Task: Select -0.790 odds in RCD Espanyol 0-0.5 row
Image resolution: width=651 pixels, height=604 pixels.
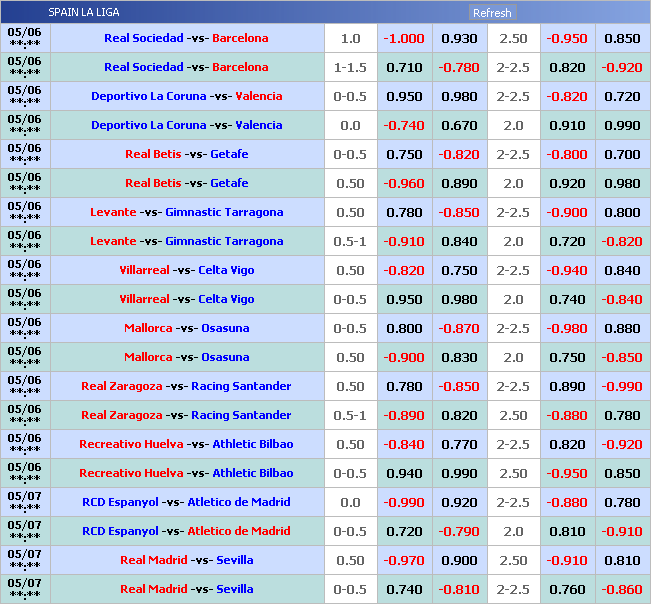Action: pos(459,532)
